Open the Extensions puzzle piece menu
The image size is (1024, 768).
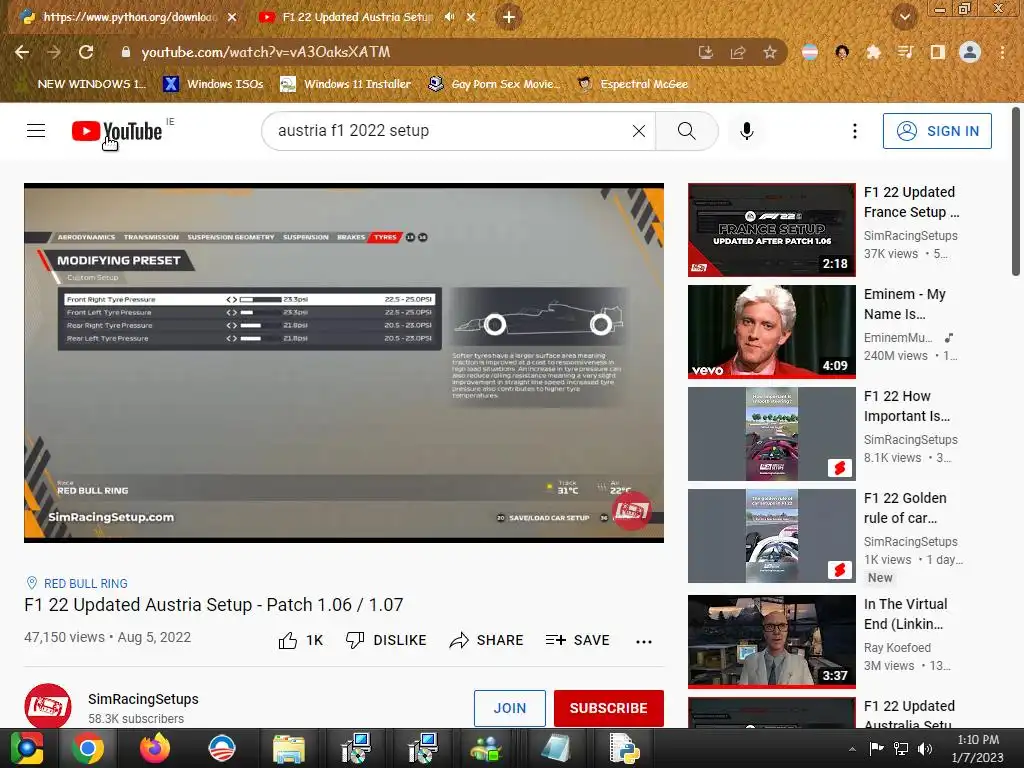coord(873,52)
